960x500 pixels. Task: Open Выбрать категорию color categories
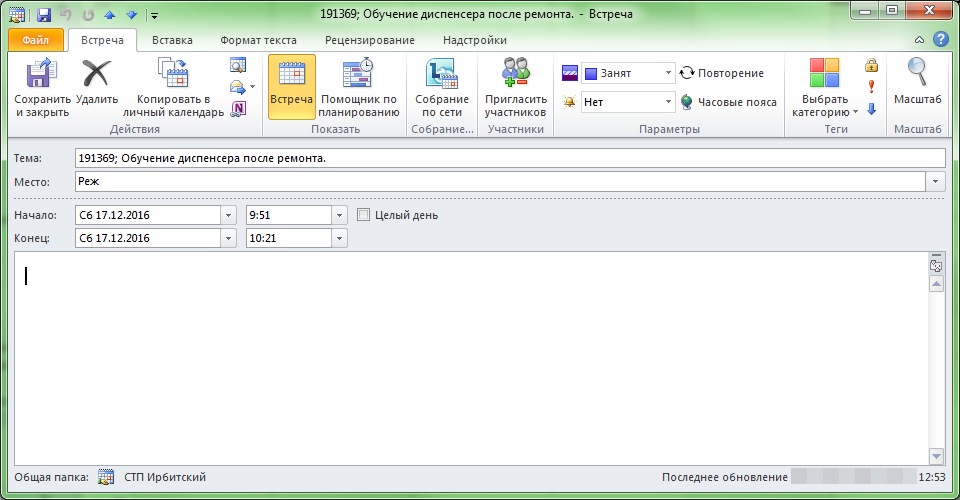[x=825, y=90]
